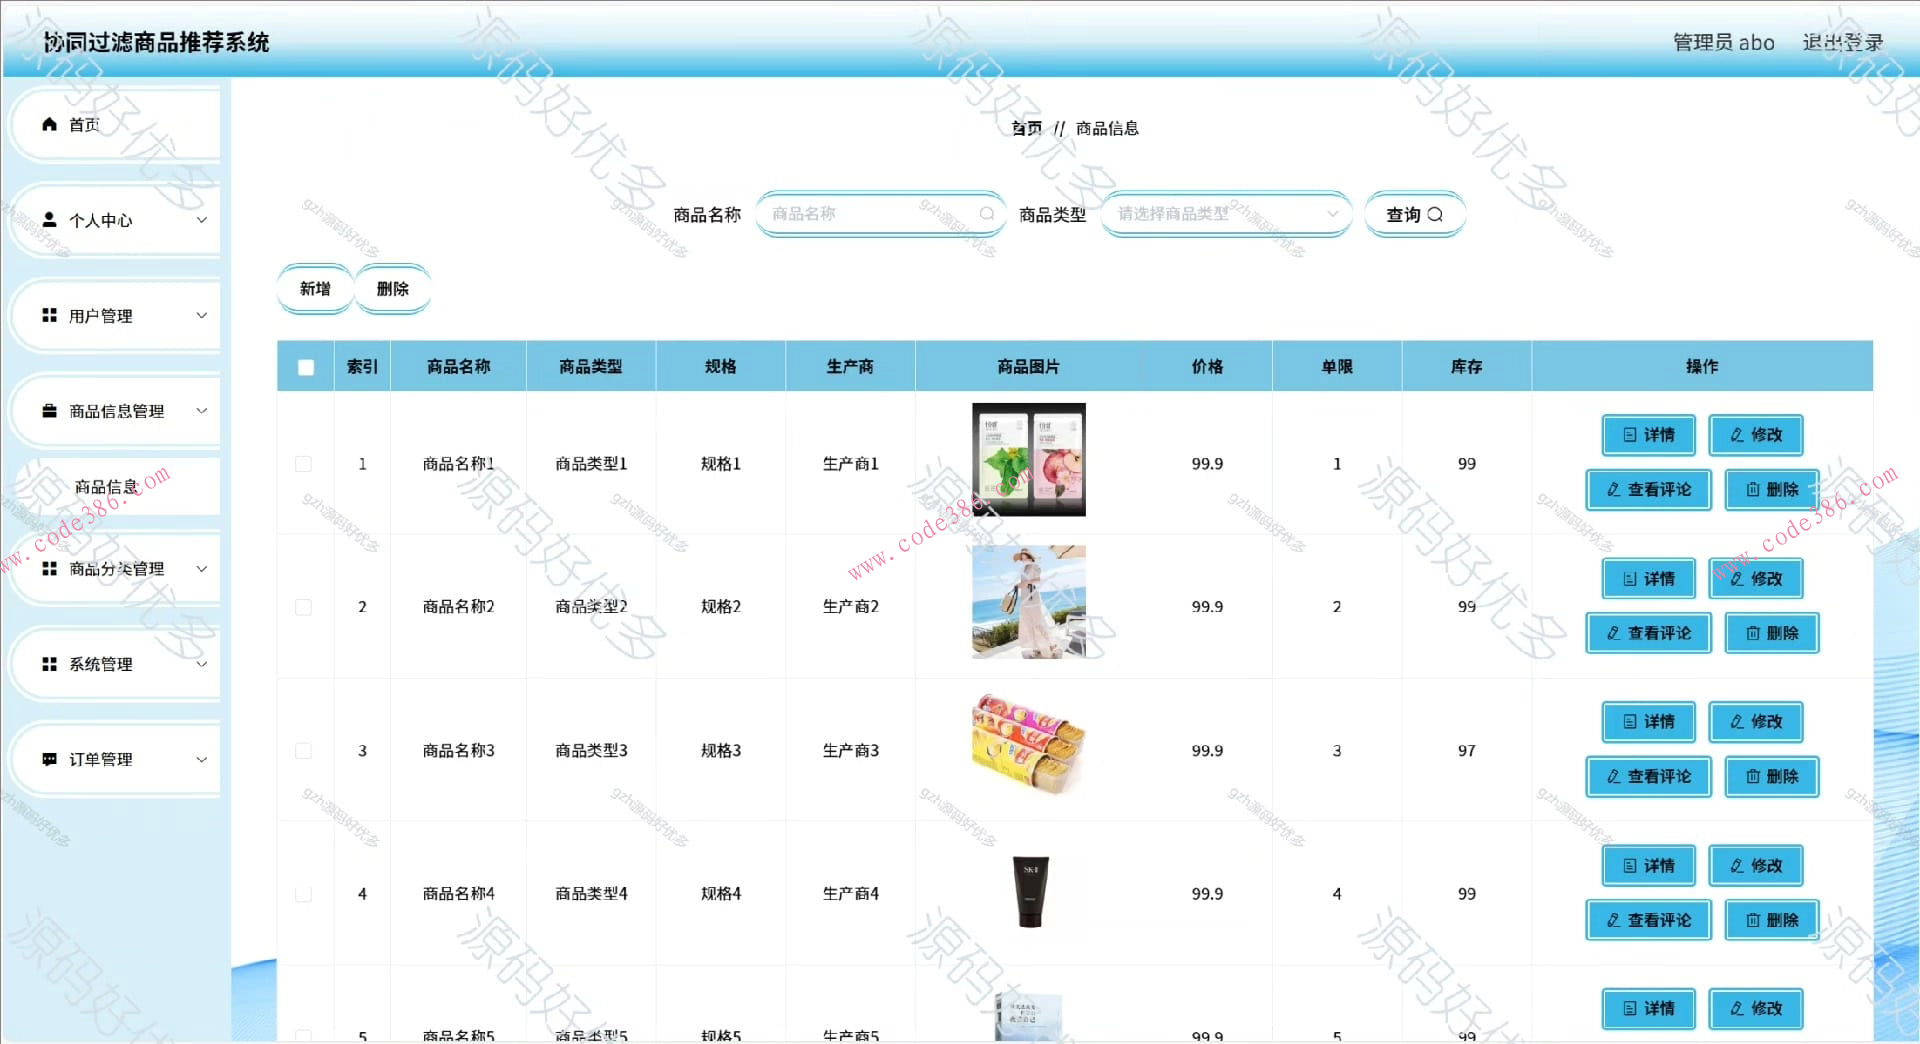Click the magnifier icon inside 查询 button
Screen dimensions: 1920x1044
tap(1435, 214)
